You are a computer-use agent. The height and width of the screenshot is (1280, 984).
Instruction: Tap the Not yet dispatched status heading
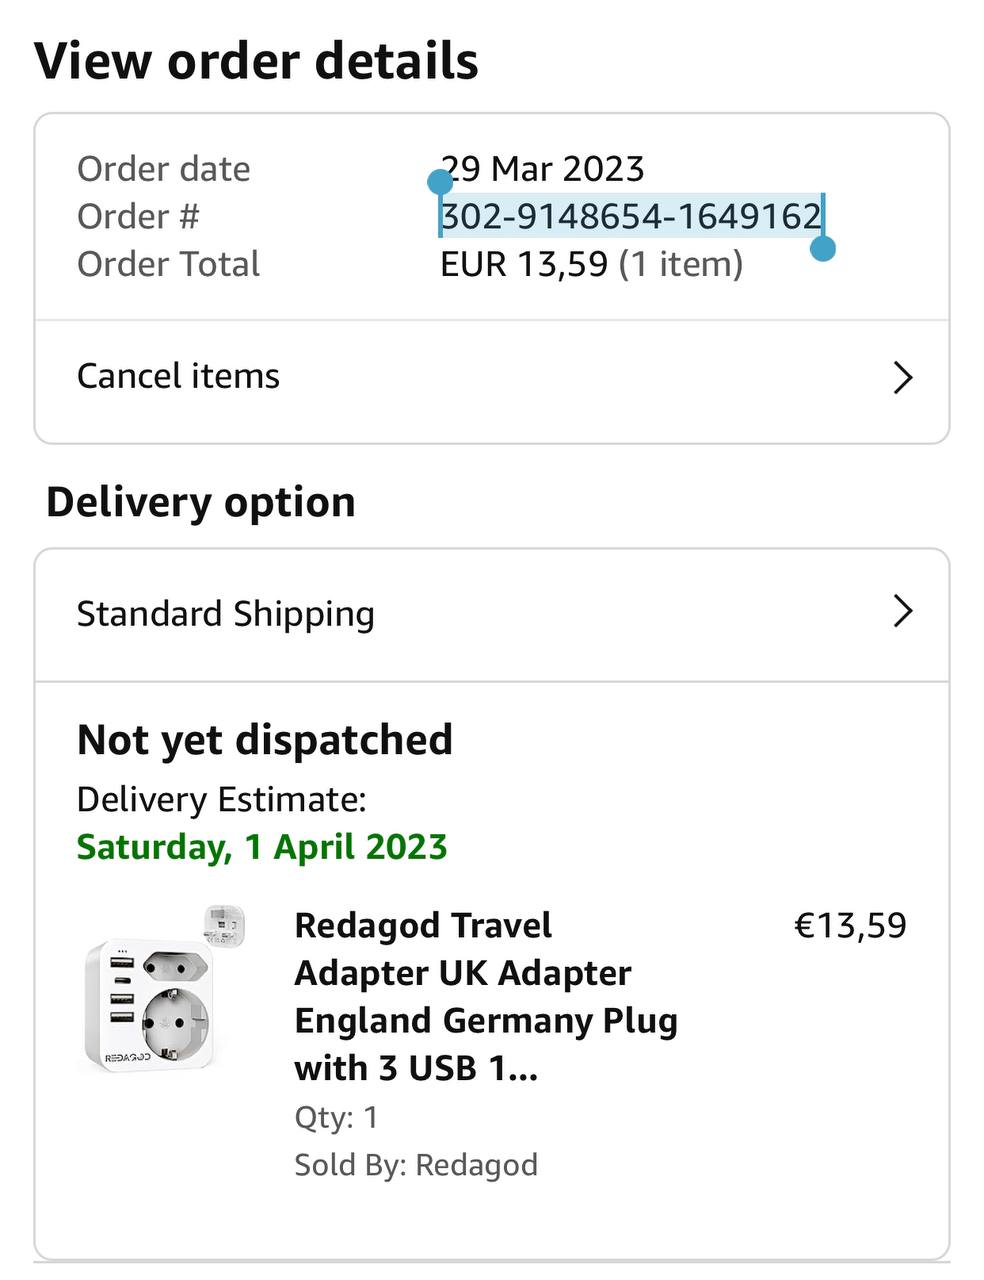pos(265,740)
